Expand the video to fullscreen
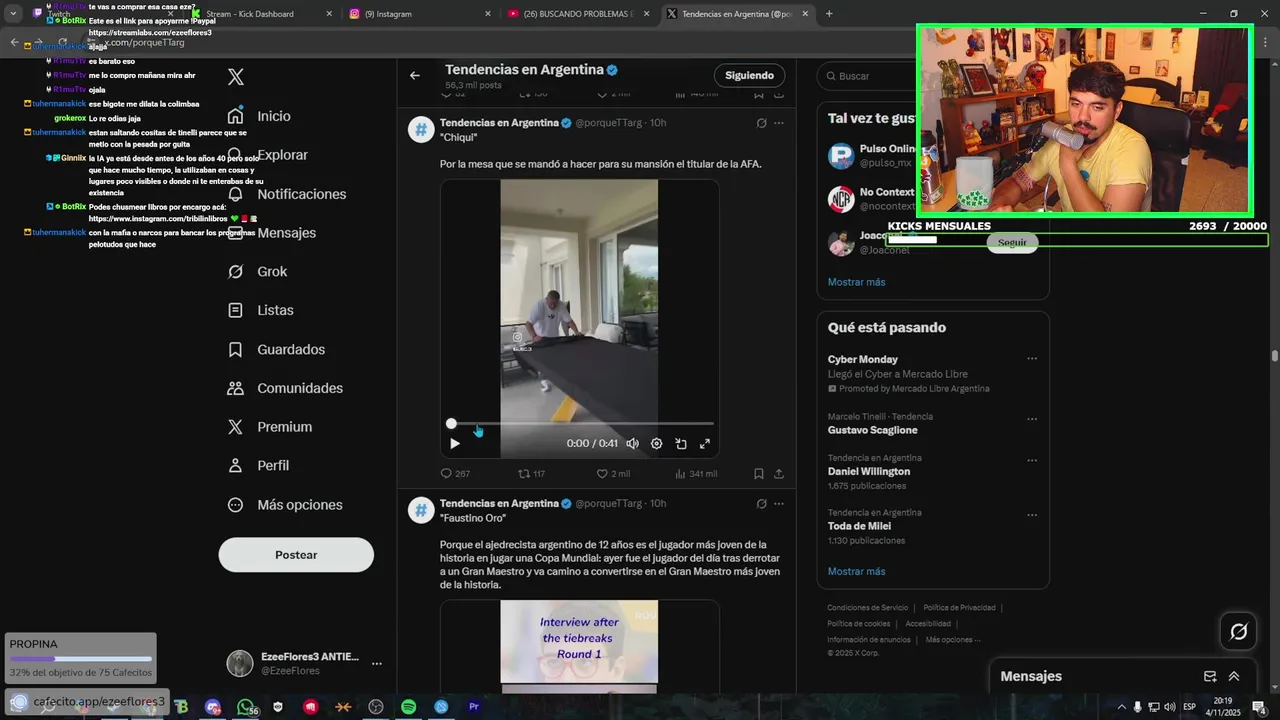The height and width of the screenshot is (720, 1280). [x=705, y=444]
